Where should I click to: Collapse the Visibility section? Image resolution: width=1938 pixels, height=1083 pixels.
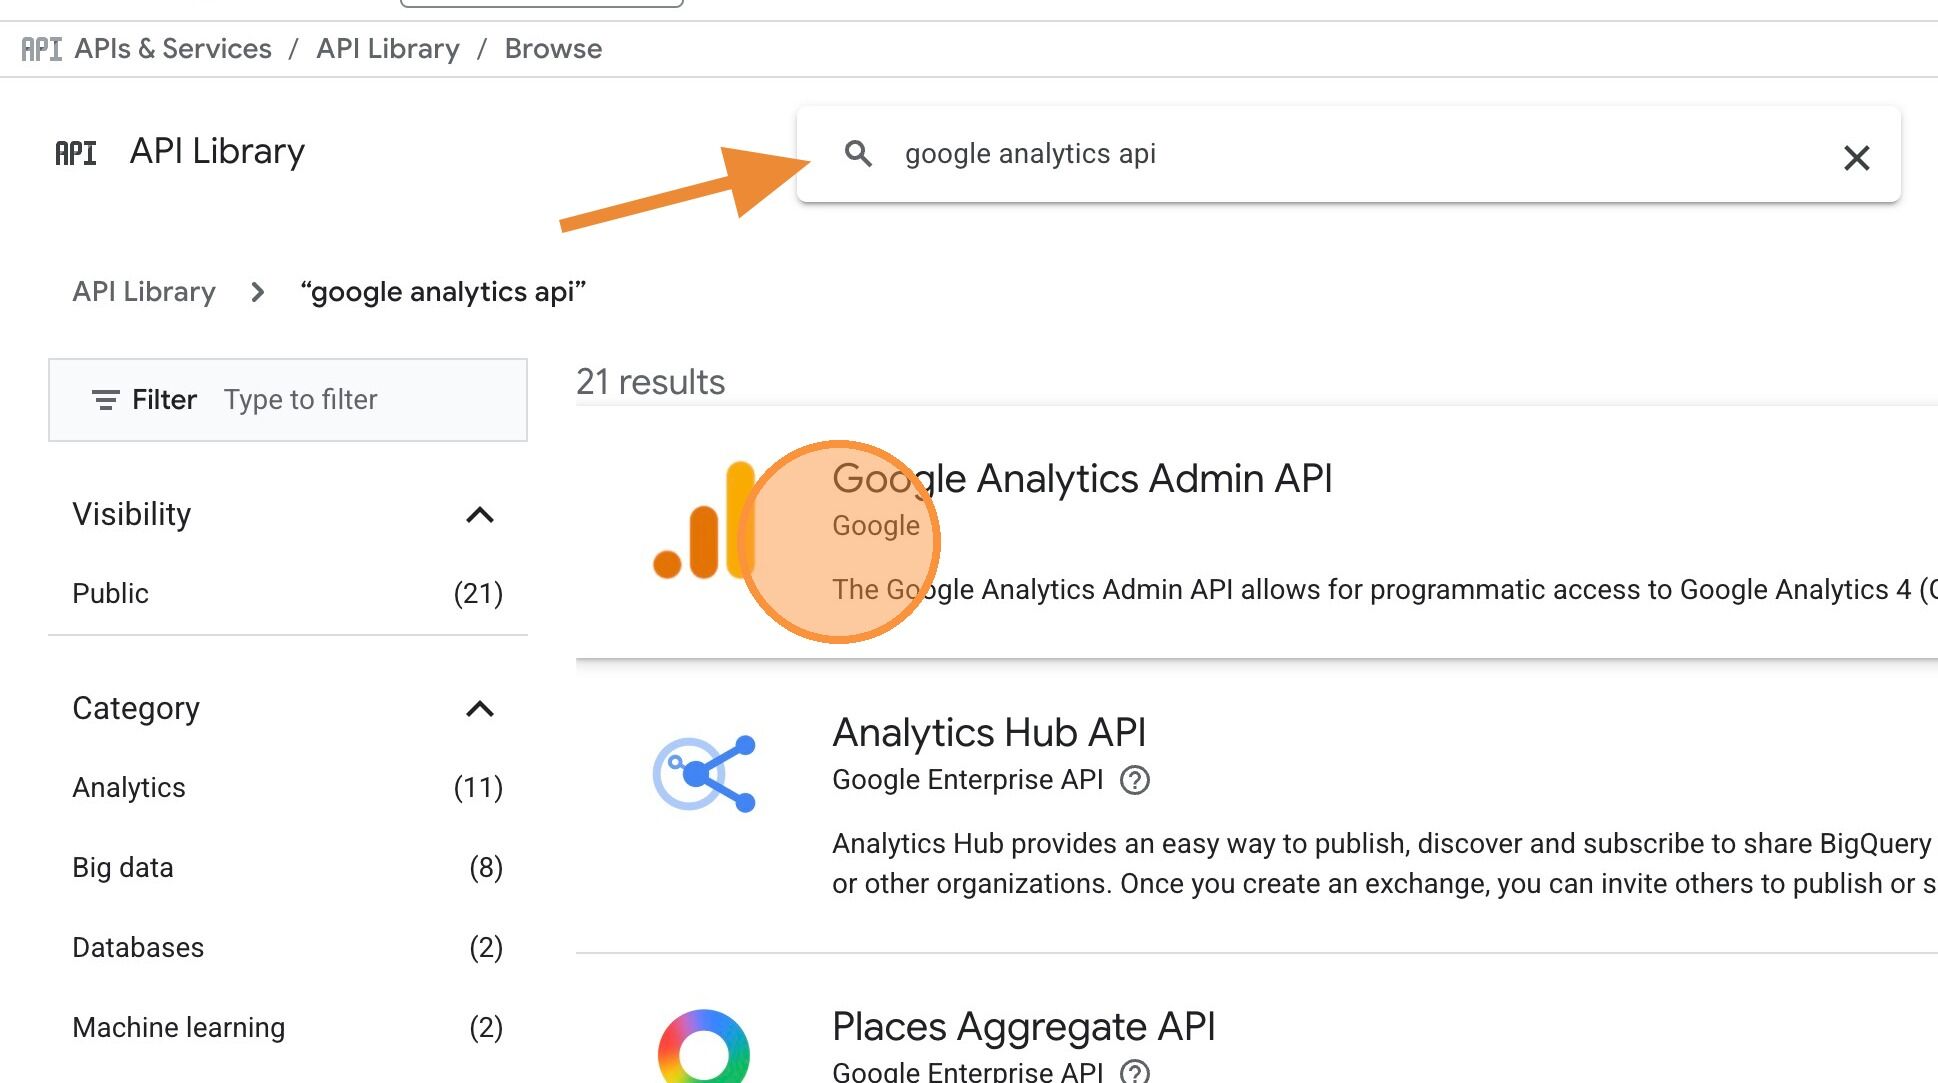click(480, 514)
